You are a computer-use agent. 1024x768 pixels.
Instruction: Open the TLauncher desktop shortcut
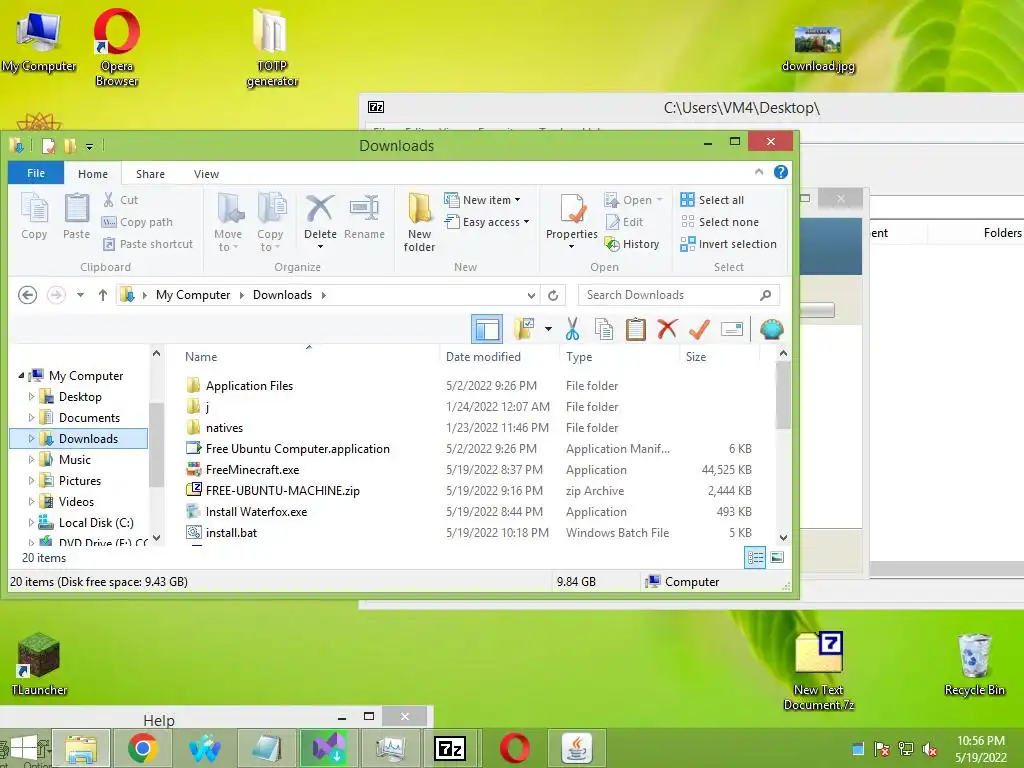39,664
